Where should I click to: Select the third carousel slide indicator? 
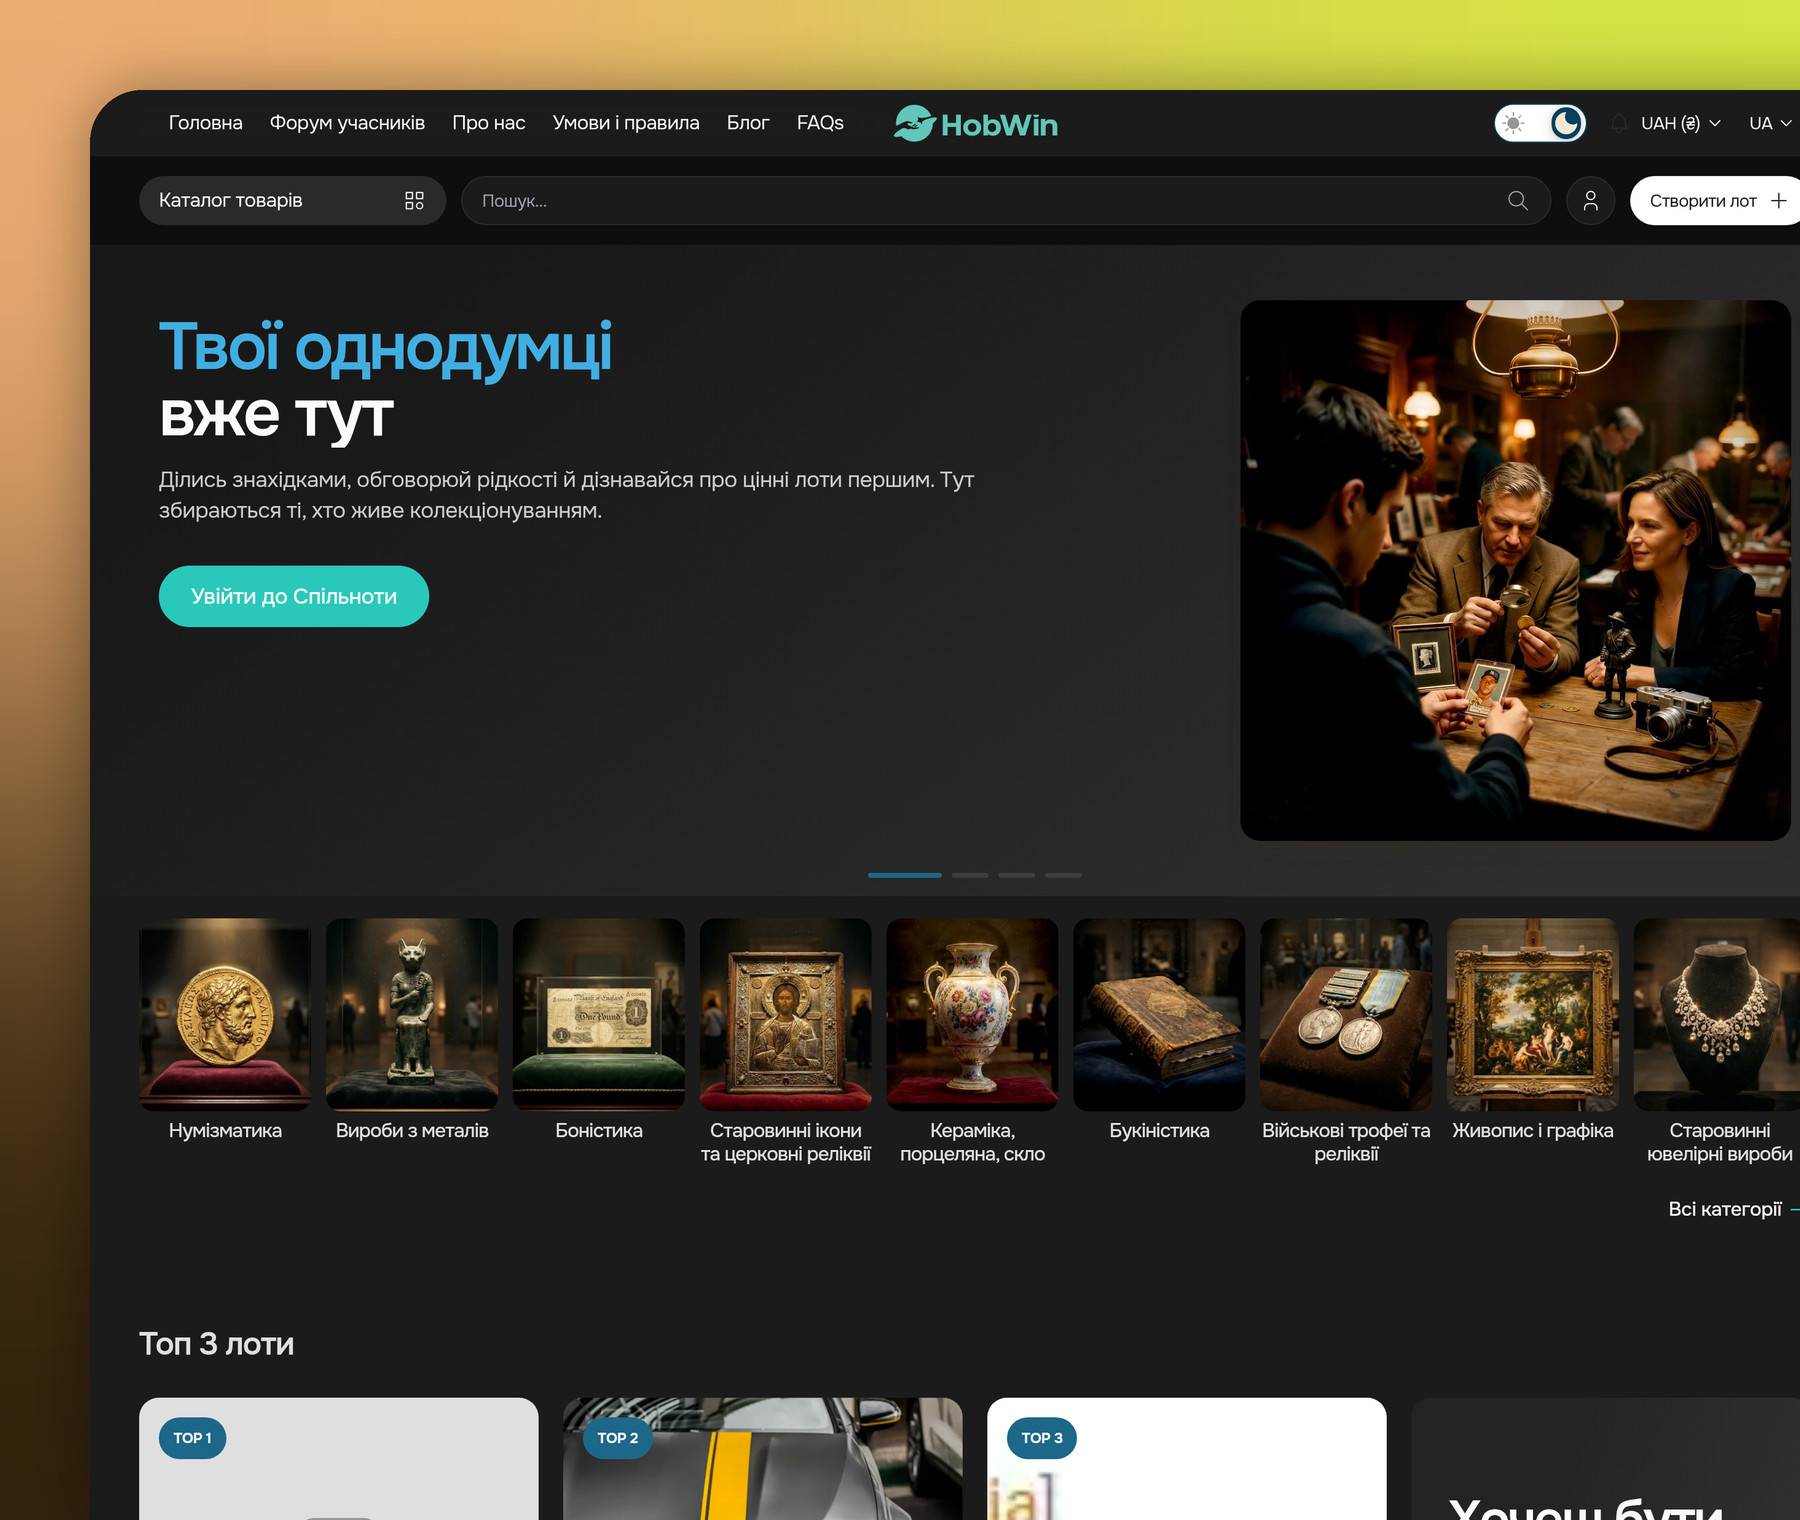click(x=1016, y=875)
